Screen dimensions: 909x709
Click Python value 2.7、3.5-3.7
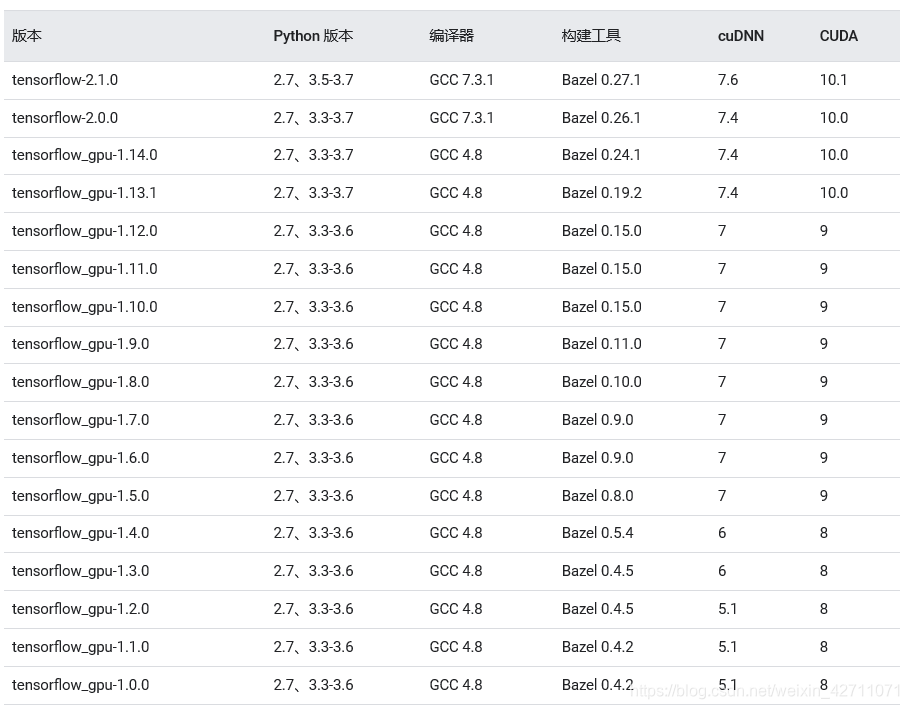click(x=313, y=80)
